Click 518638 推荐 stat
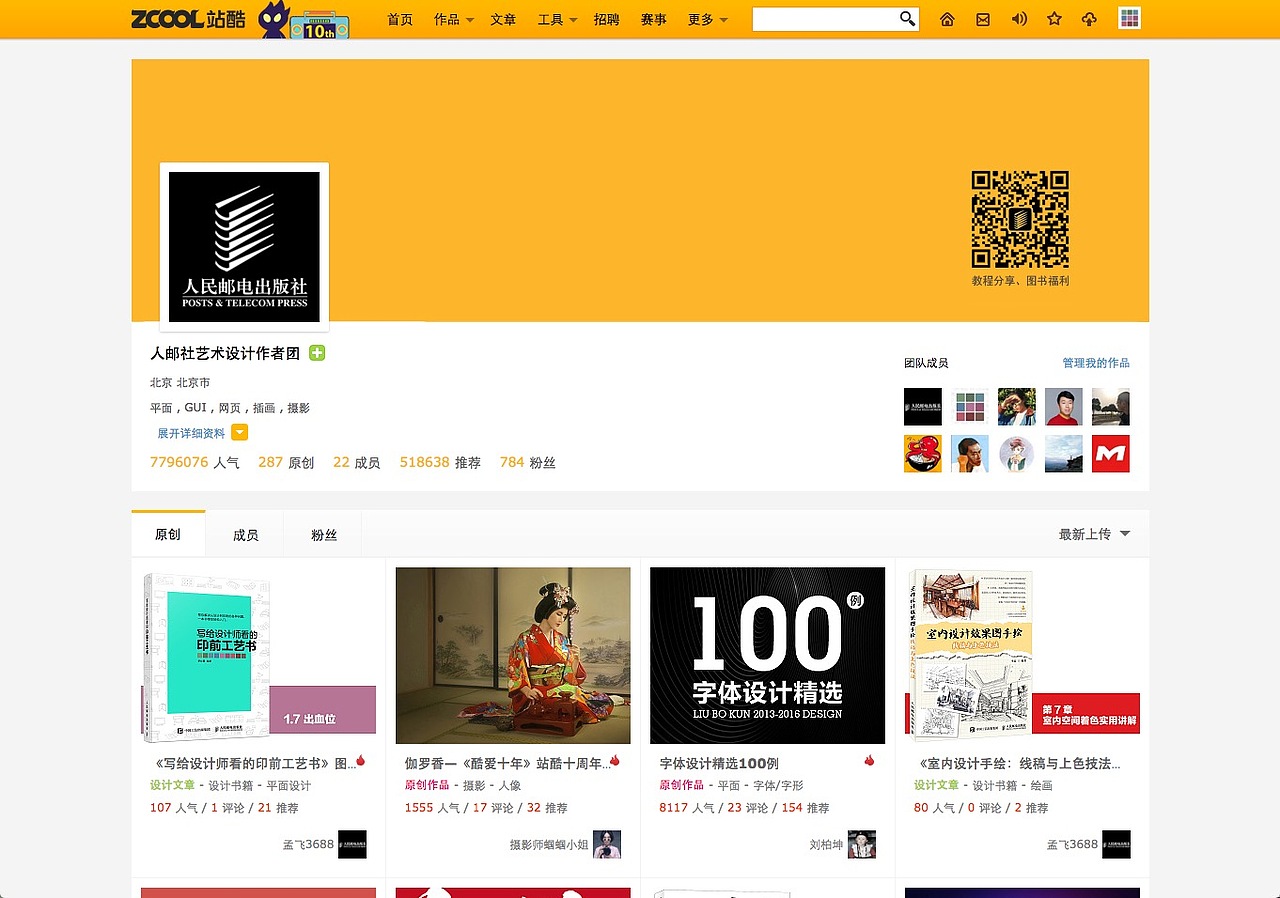 click(440, 462)
